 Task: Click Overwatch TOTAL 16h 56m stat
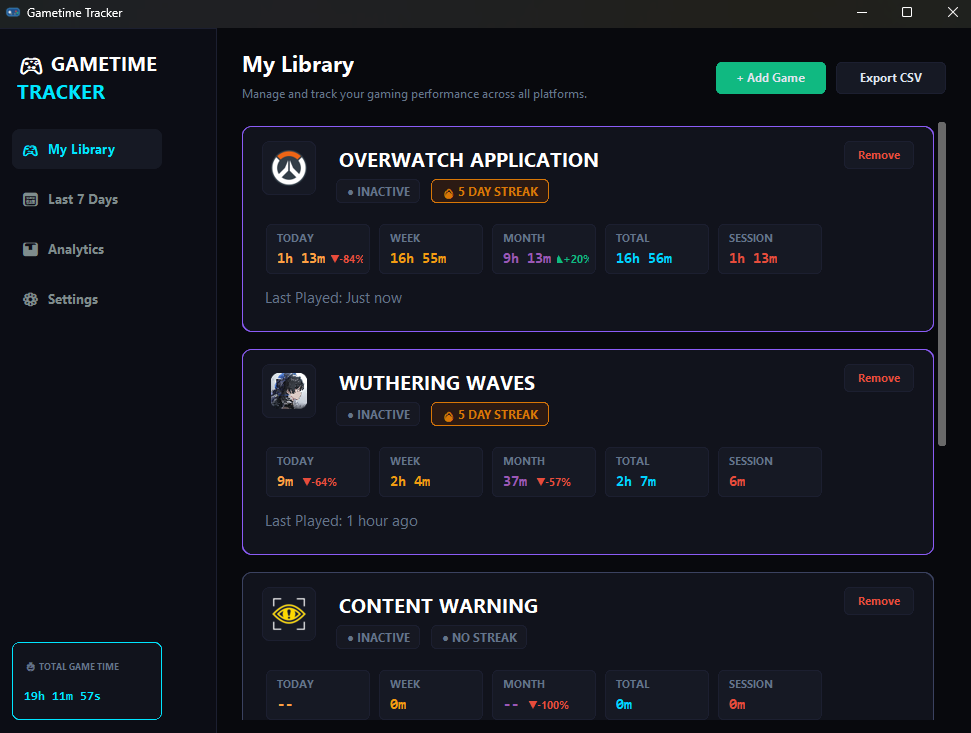click(x=657, y=249)
